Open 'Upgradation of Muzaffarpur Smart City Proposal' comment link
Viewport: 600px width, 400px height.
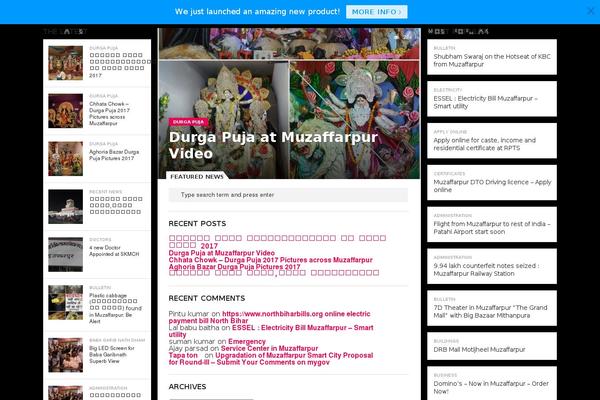point(271,359)
